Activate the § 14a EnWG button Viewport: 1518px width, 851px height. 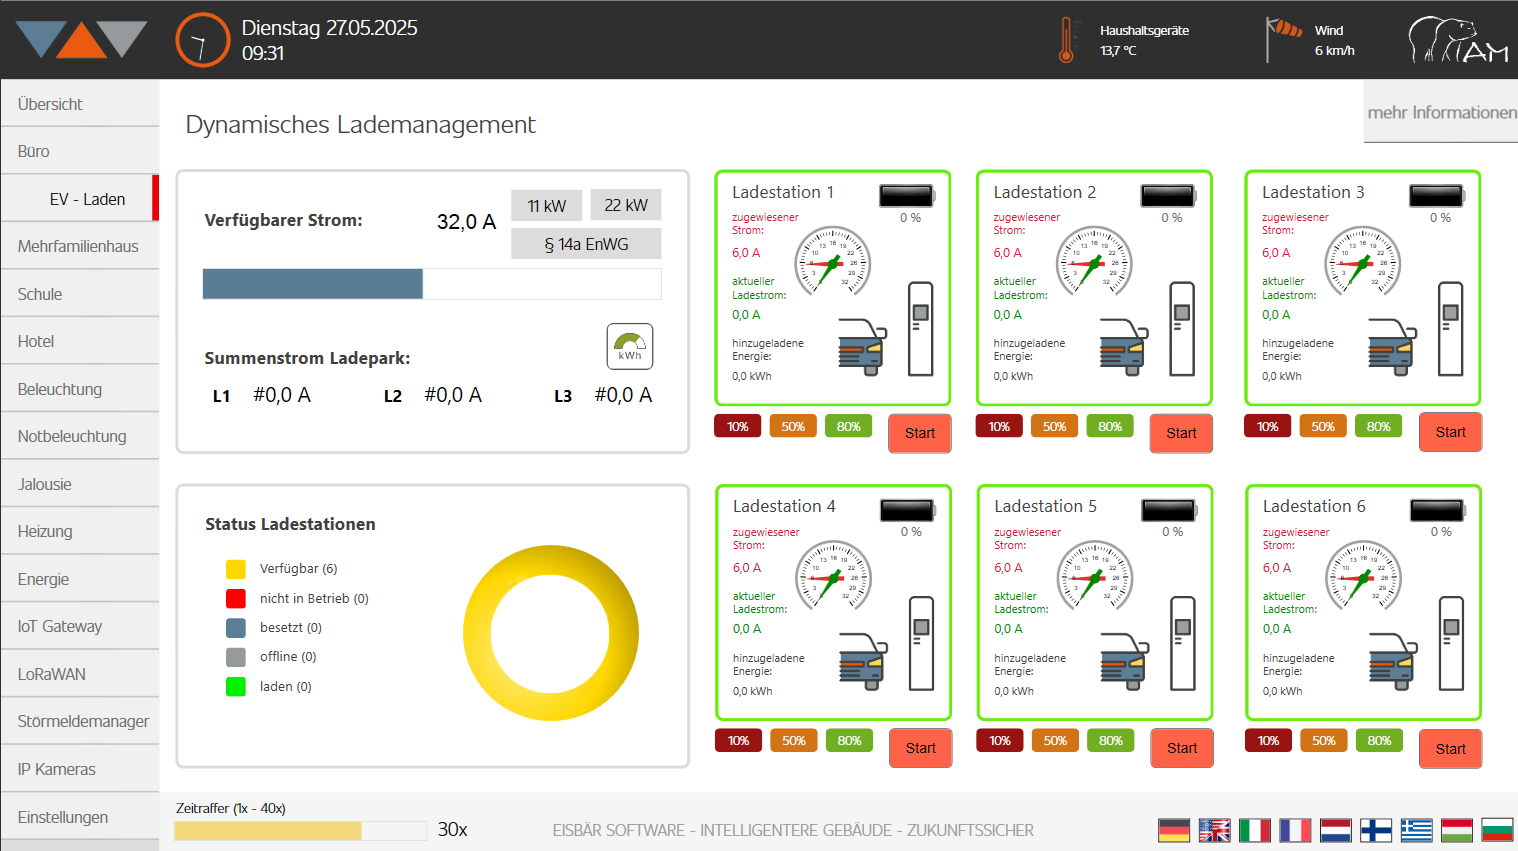[x=586, y=244]
